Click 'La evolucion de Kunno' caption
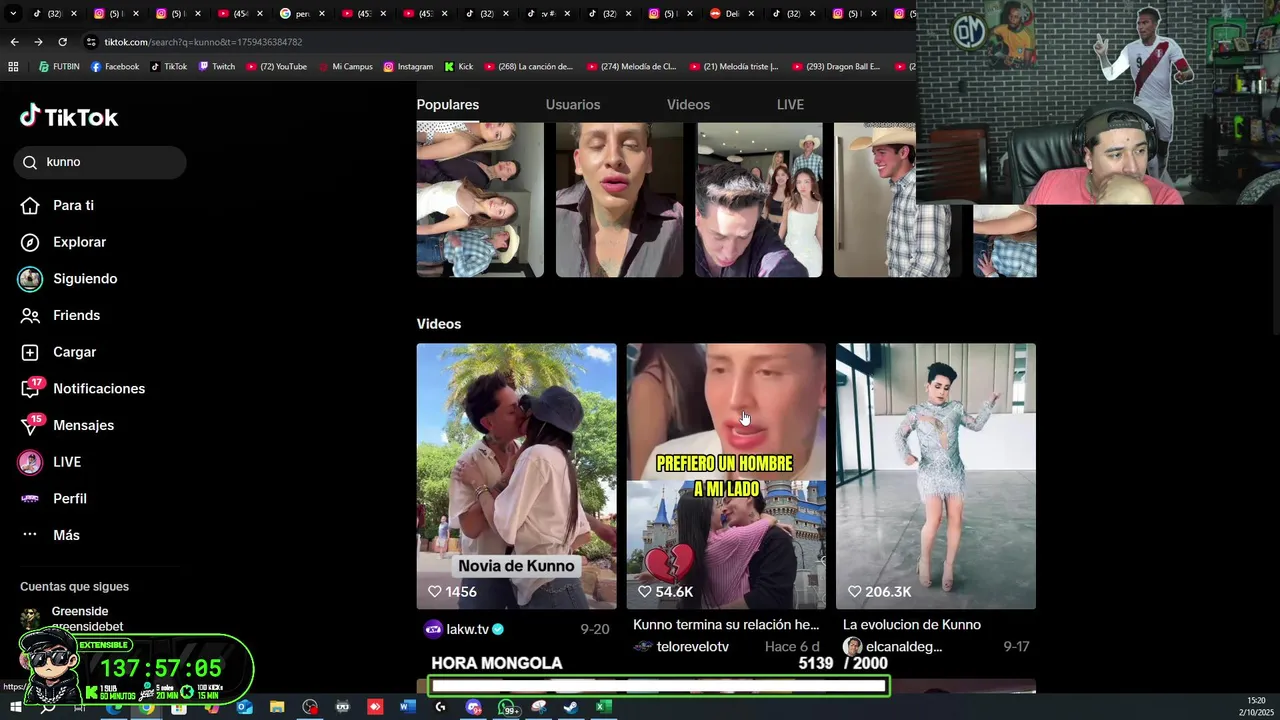 (x=912, y=625)
